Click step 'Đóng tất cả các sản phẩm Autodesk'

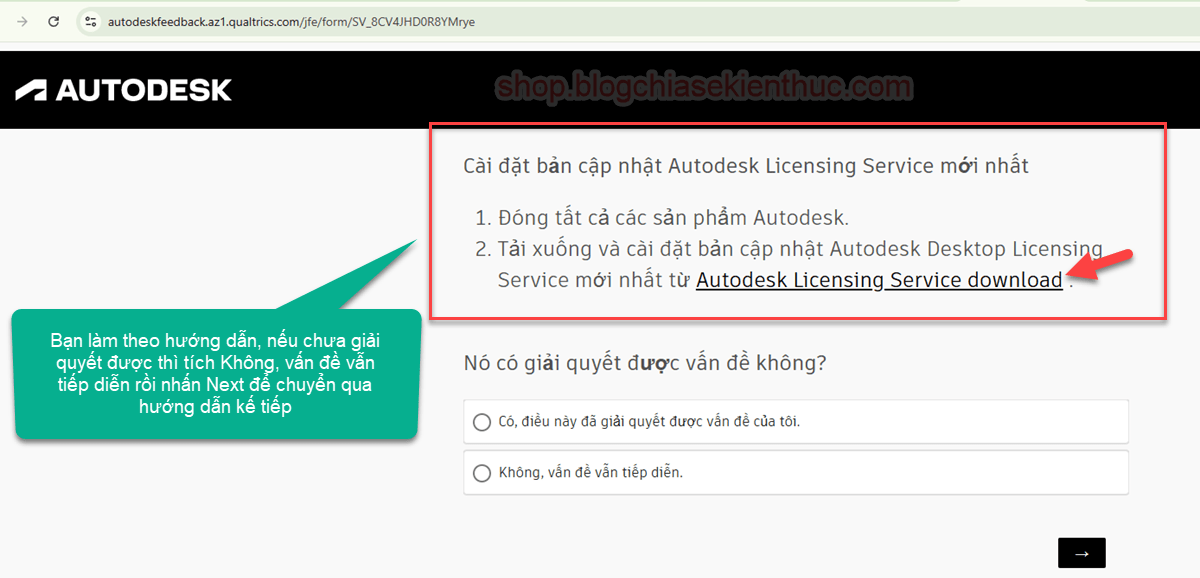point(672,217)
